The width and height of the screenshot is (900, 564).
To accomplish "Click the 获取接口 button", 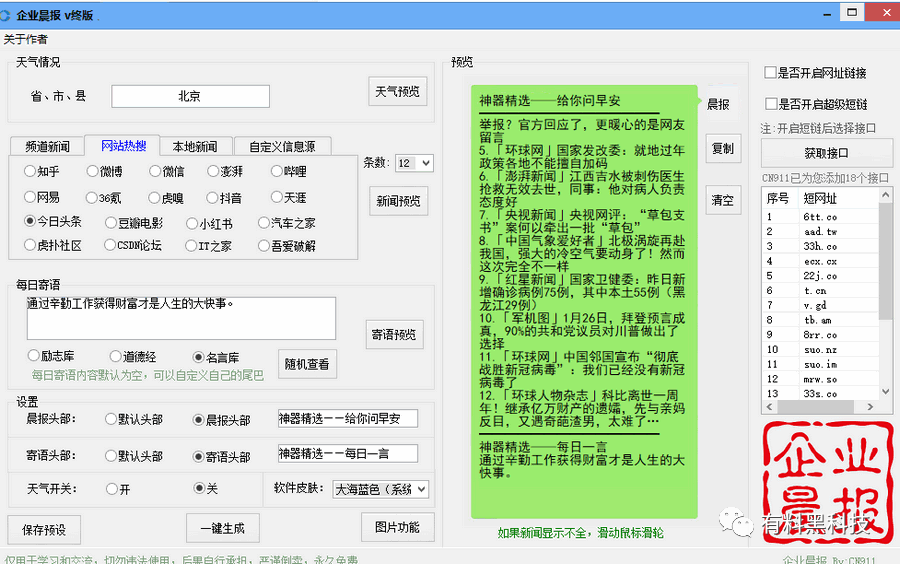I will (827, 153).
